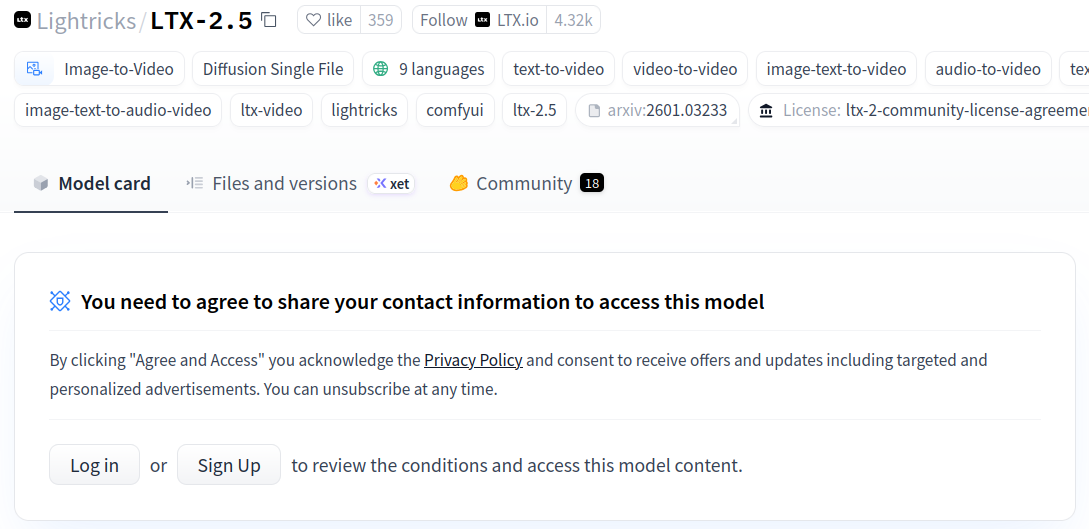Viewport: 1089px width, 529px height.
Task: Open the 4.32k followers count
Action: [x=573, y=20]
